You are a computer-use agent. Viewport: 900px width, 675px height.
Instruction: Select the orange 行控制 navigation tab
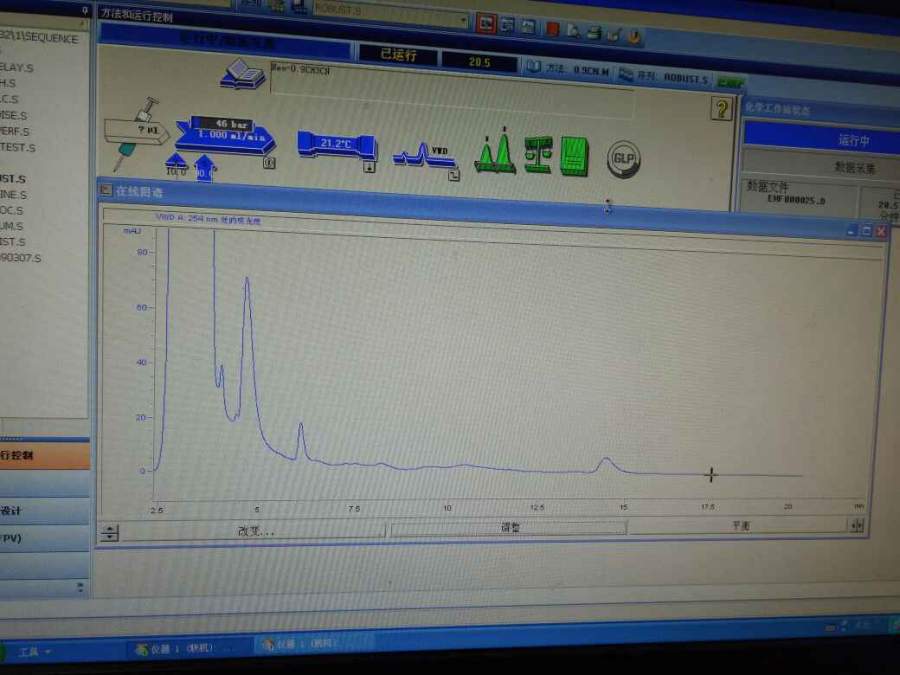[x=44, y=456]
